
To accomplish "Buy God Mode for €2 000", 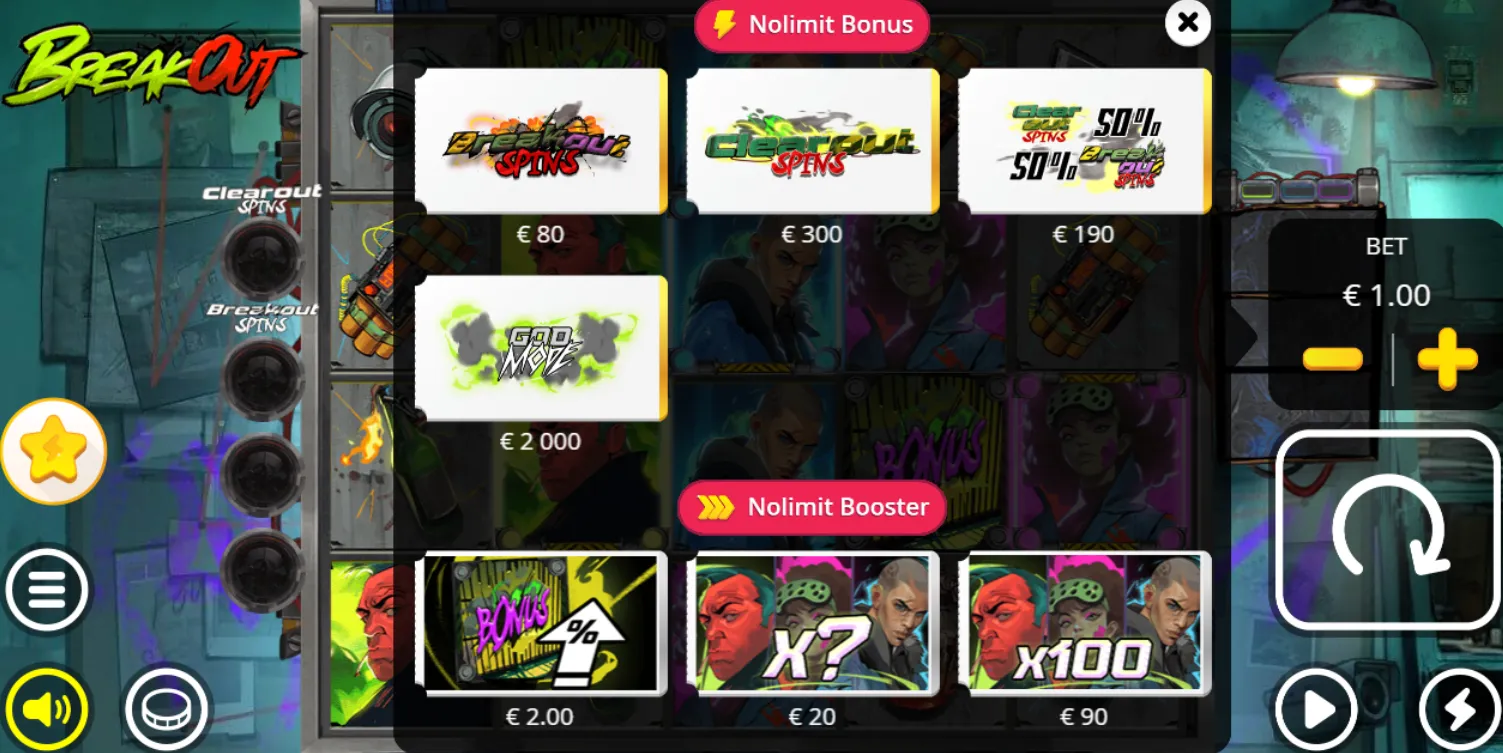I will (541, 348).
